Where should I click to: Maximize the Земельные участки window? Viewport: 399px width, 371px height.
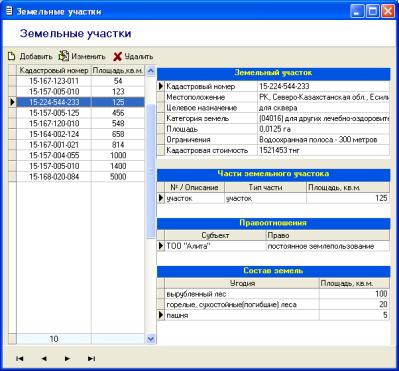coord(373,12)
